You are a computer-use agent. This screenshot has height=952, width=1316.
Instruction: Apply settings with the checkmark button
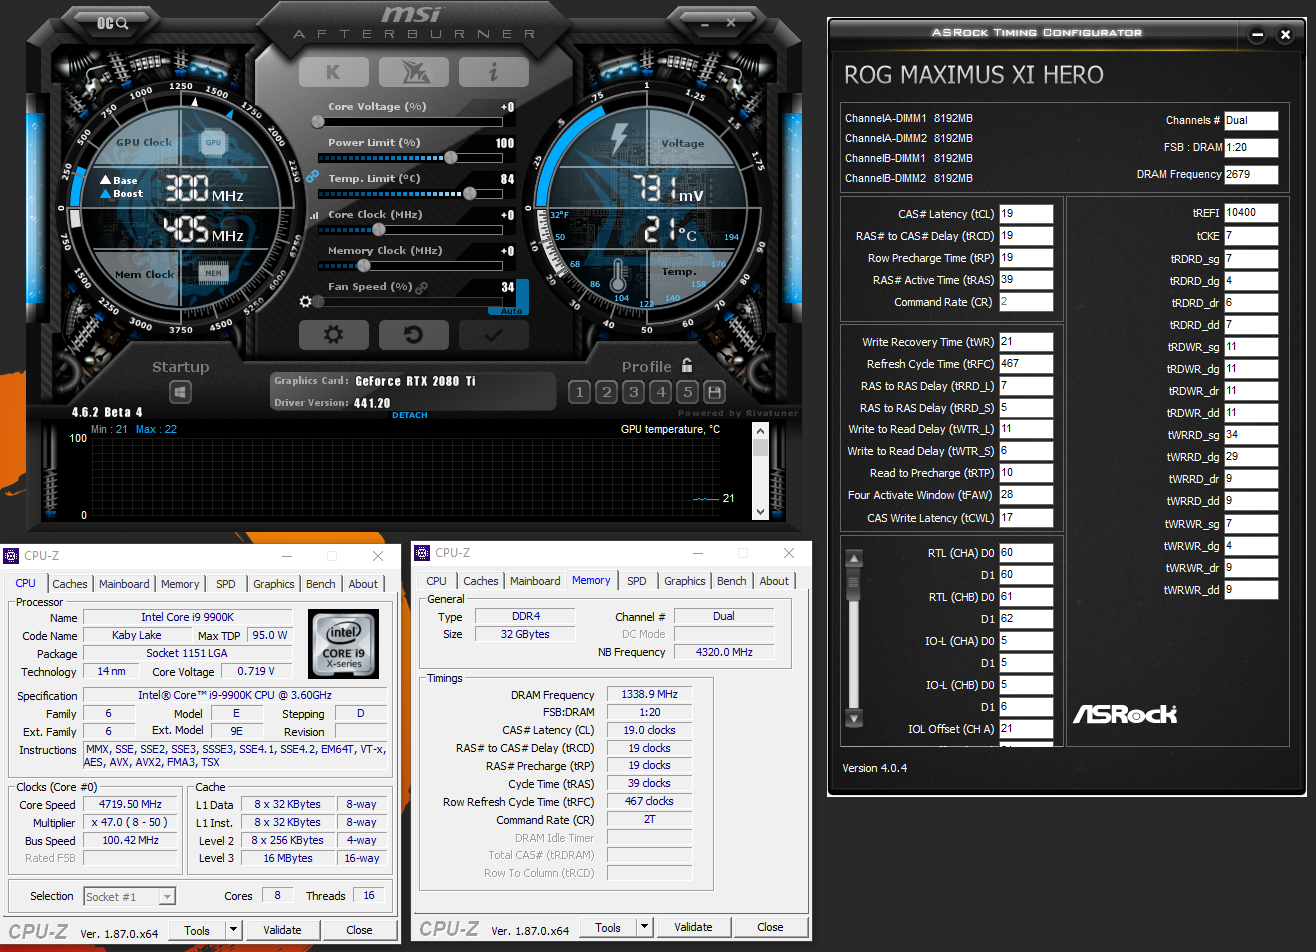493,335
